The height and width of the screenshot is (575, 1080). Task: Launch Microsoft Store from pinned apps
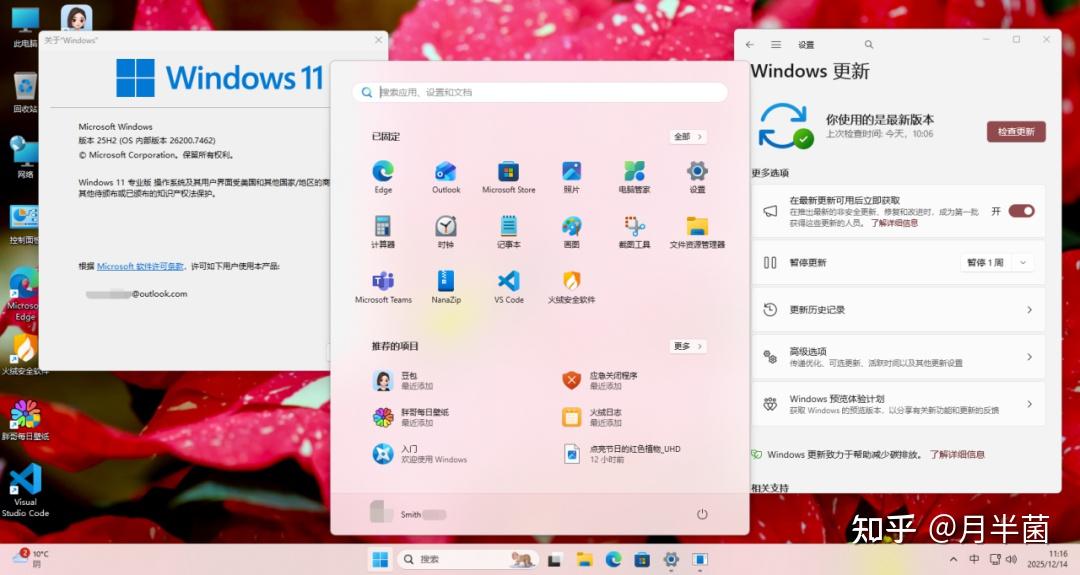pyautogui.click(x=508, y=176)
